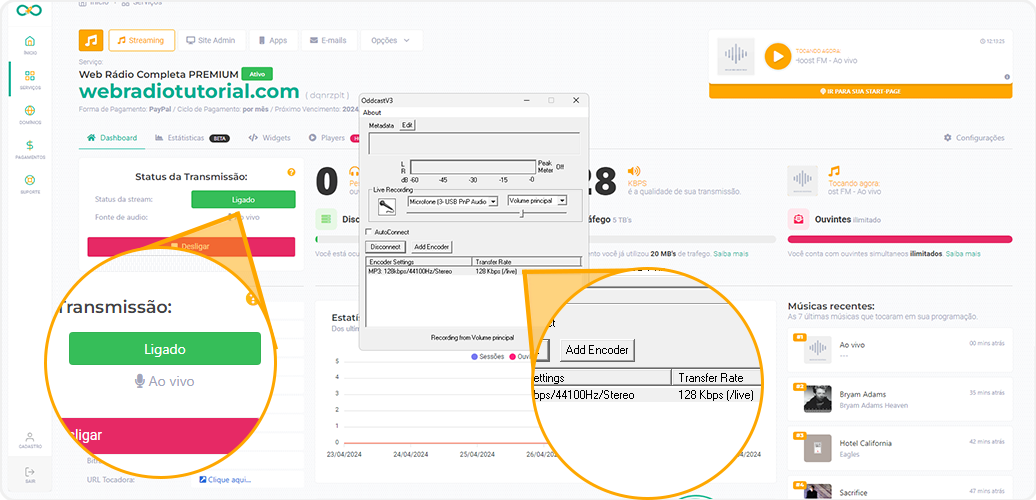1036x500 pixels.
Task: Click the red Desligar button
Action: 191,246
